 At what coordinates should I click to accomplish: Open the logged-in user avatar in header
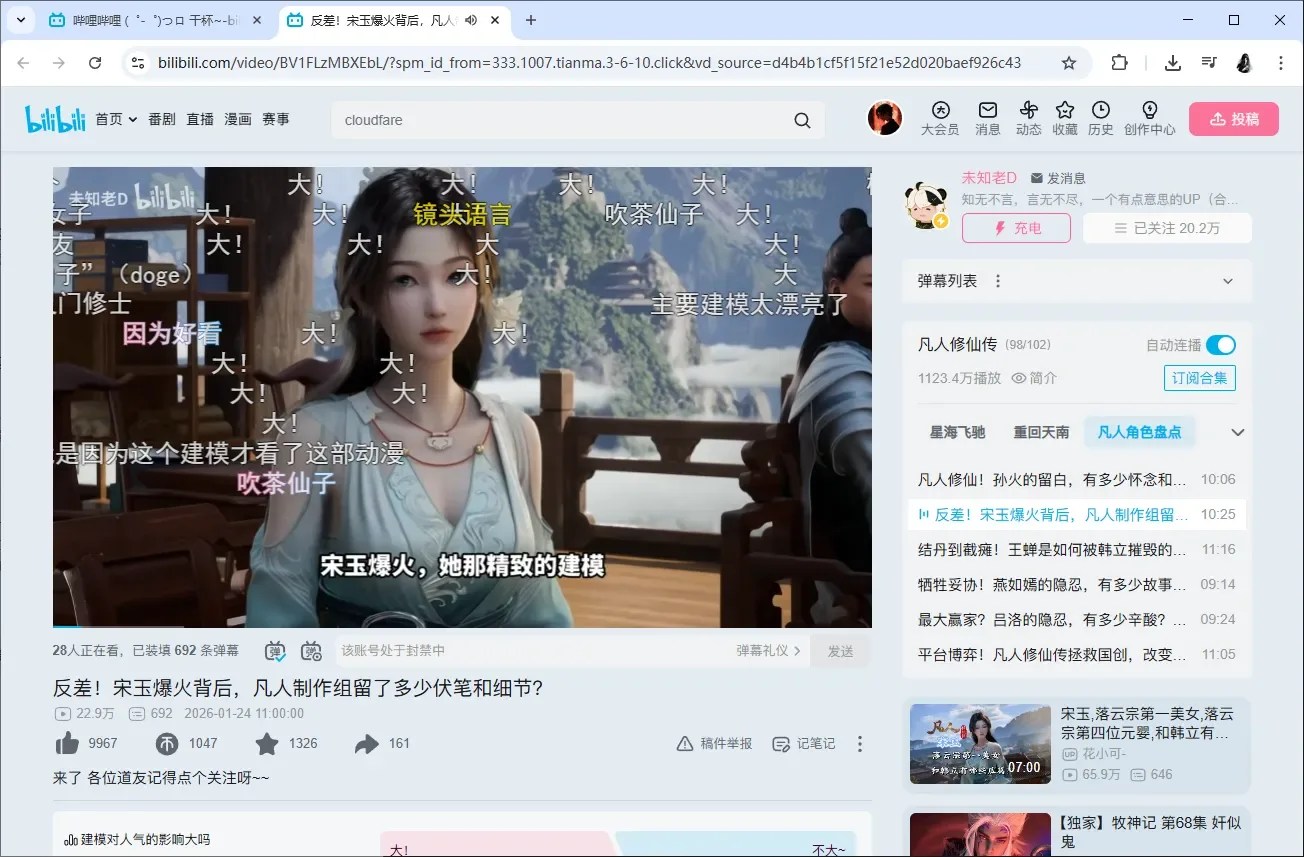point(884,118)
